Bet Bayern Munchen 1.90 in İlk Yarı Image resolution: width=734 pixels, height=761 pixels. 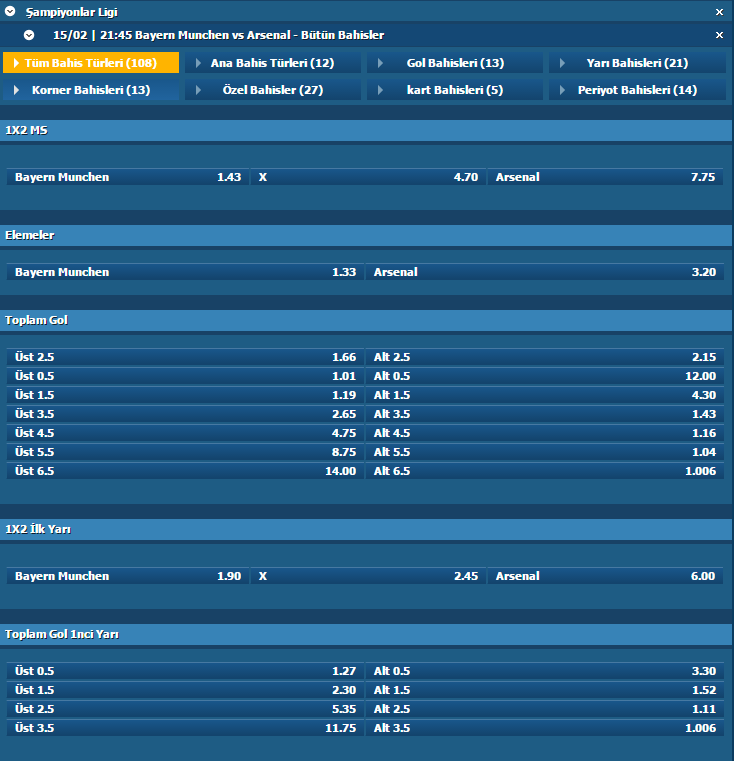(x=128, y=576)
